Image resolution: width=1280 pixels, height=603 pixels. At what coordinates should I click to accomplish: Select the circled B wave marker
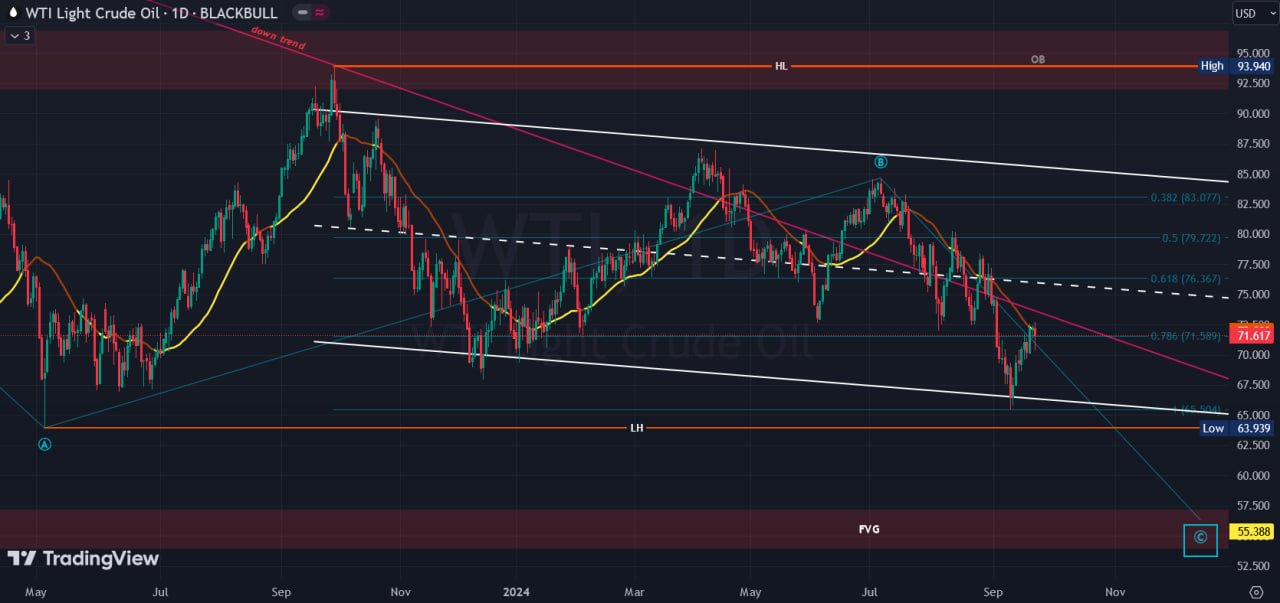[x=881, y=162]
